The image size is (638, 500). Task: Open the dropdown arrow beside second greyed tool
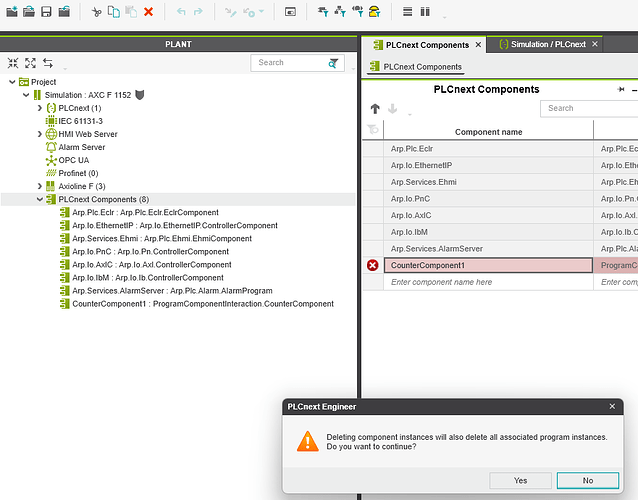[x=262, y=12]
